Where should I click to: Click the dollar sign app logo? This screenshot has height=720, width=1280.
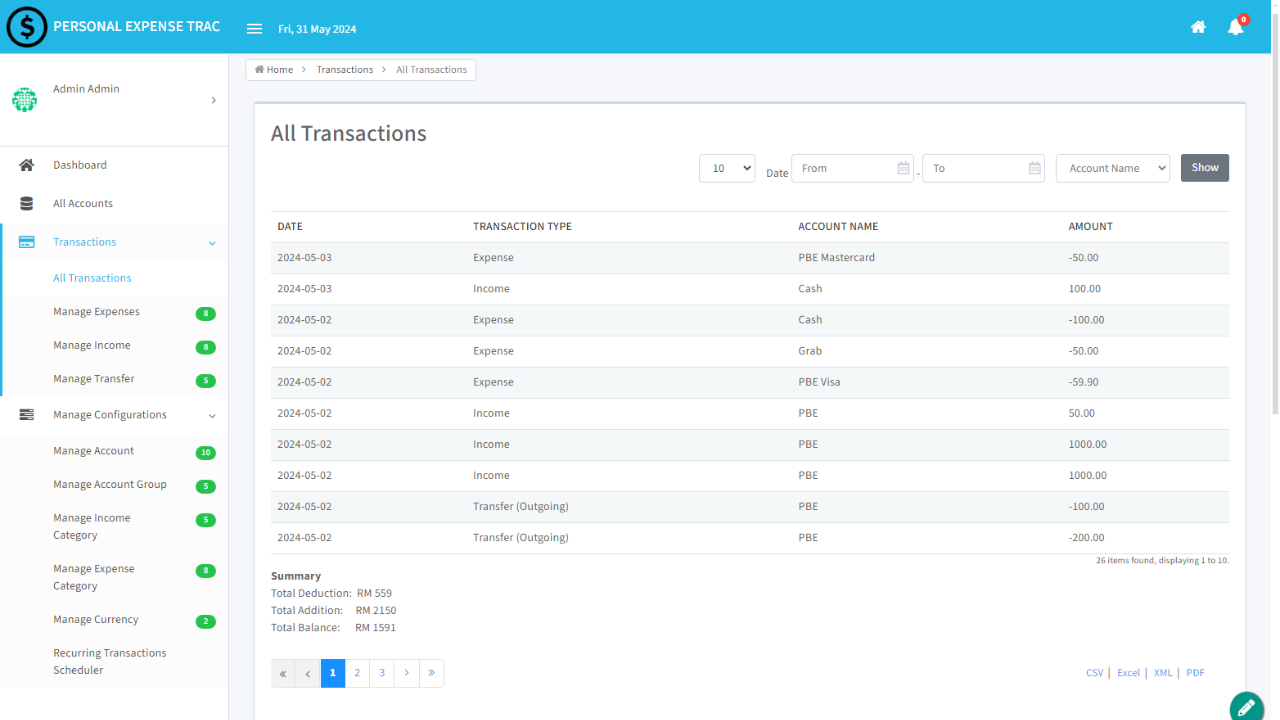pyautogui.click(x=27, y=27)
